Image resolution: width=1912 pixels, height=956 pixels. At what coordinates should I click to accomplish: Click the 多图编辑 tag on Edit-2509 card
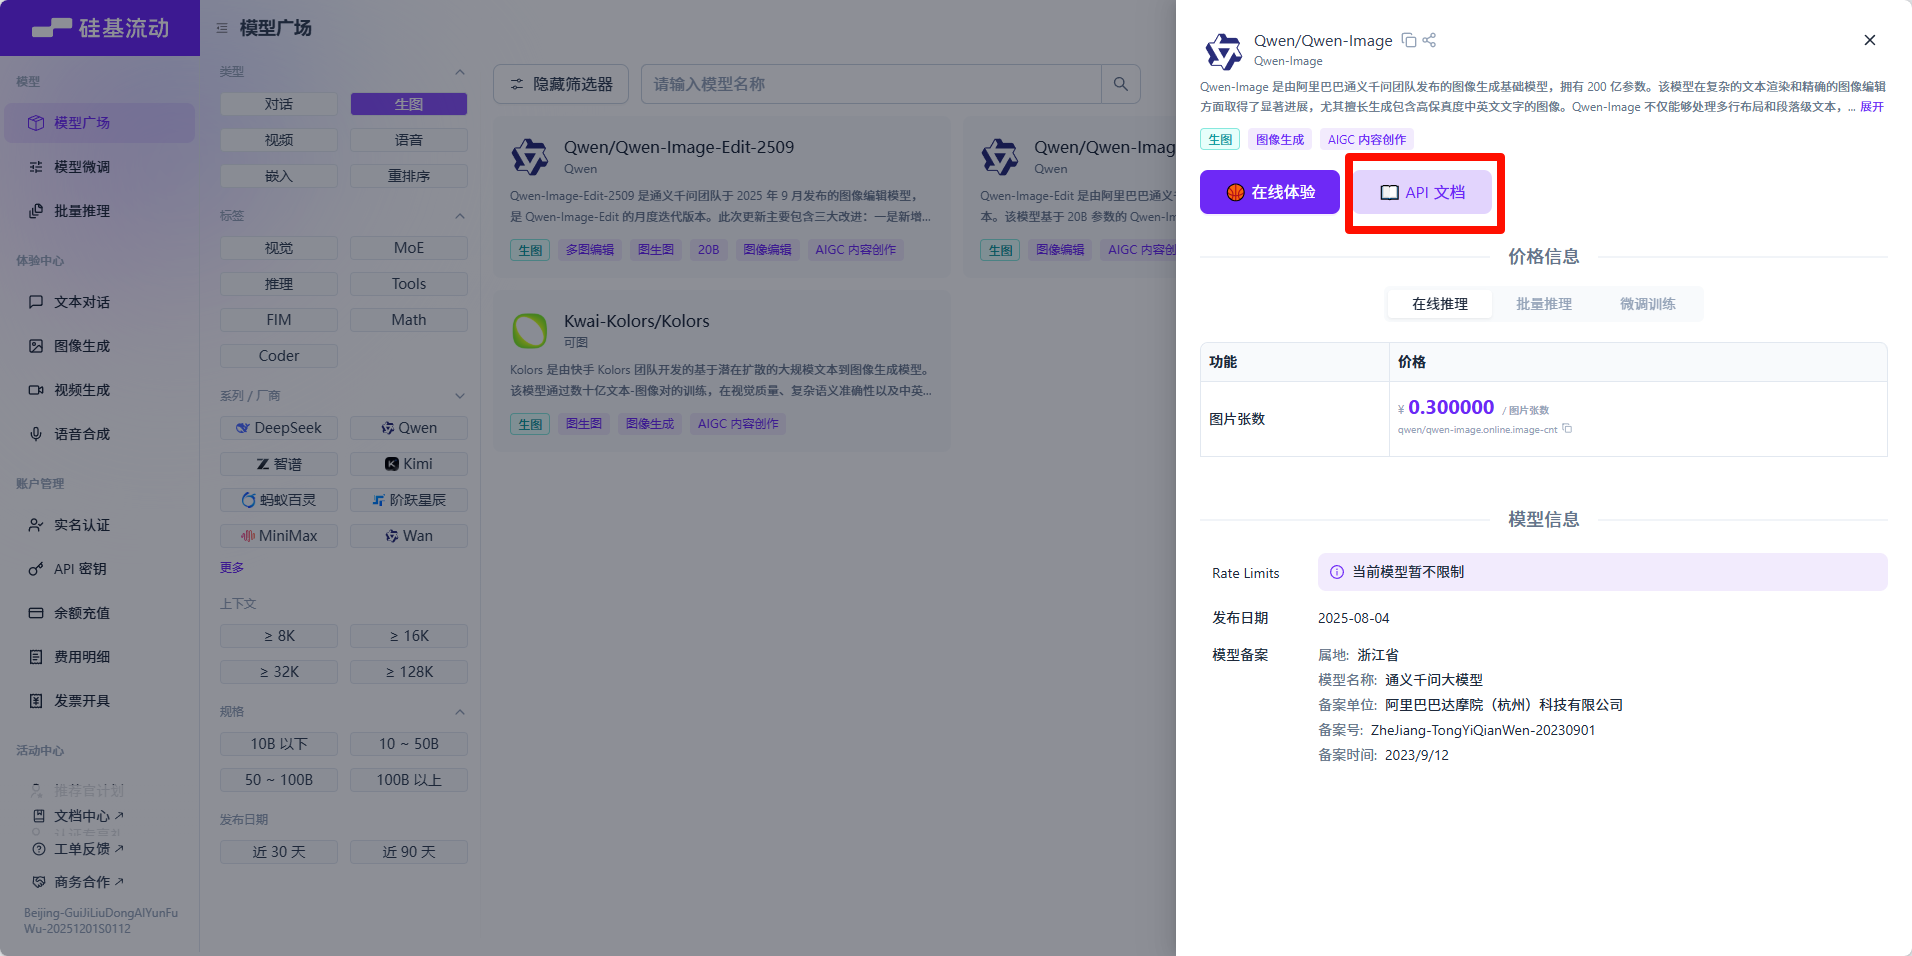590,250
